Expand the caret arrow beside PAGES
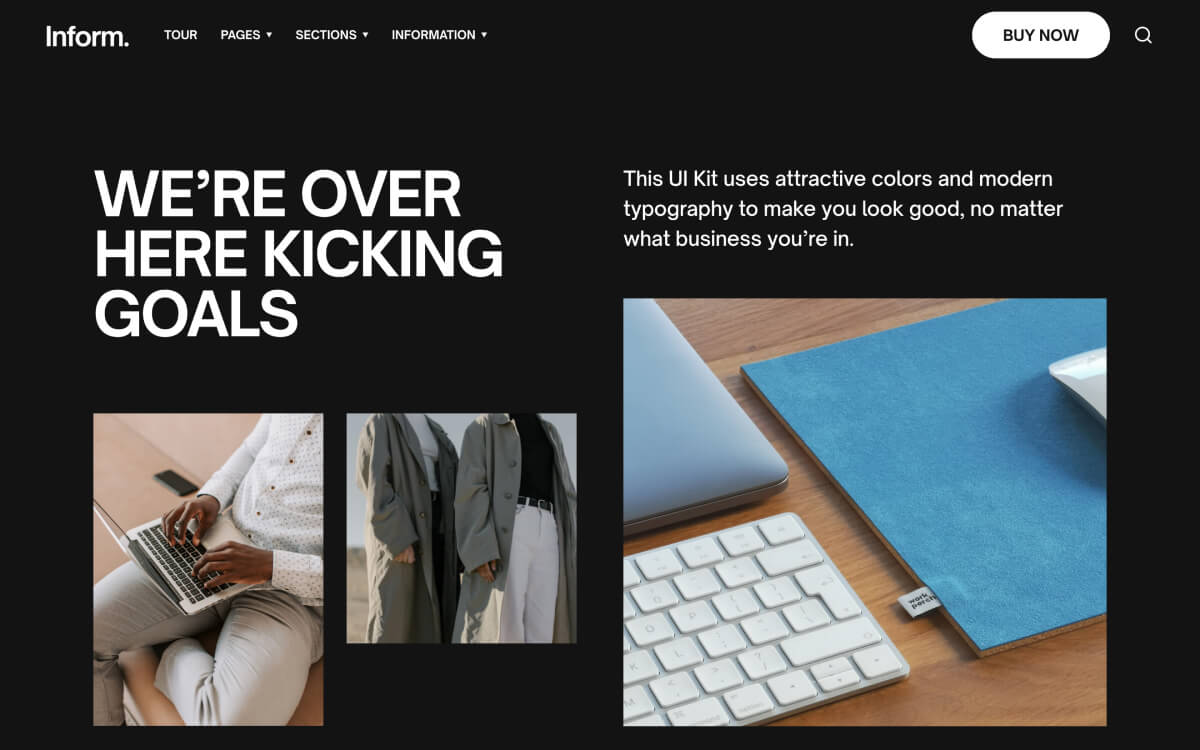1200x750 pixels. (x=268, y=35)
